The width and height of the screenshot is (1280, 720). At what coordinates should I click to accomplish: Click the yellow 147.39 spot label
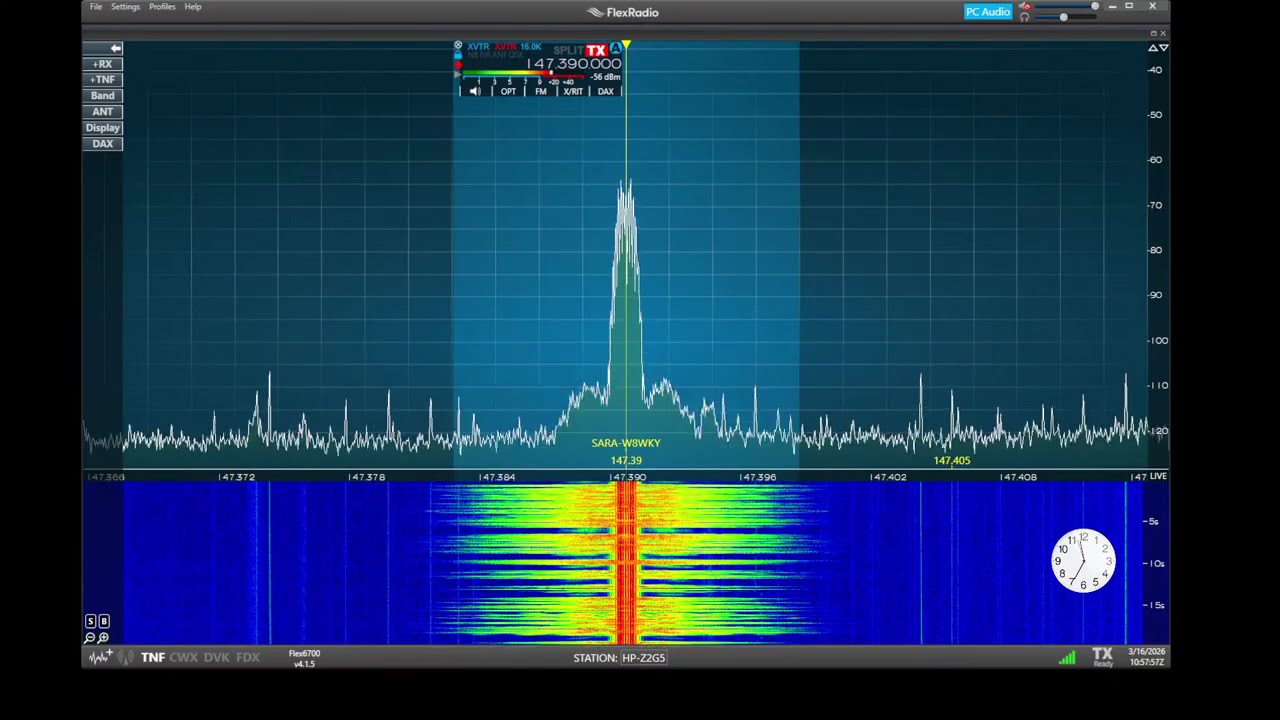point(626,461)
